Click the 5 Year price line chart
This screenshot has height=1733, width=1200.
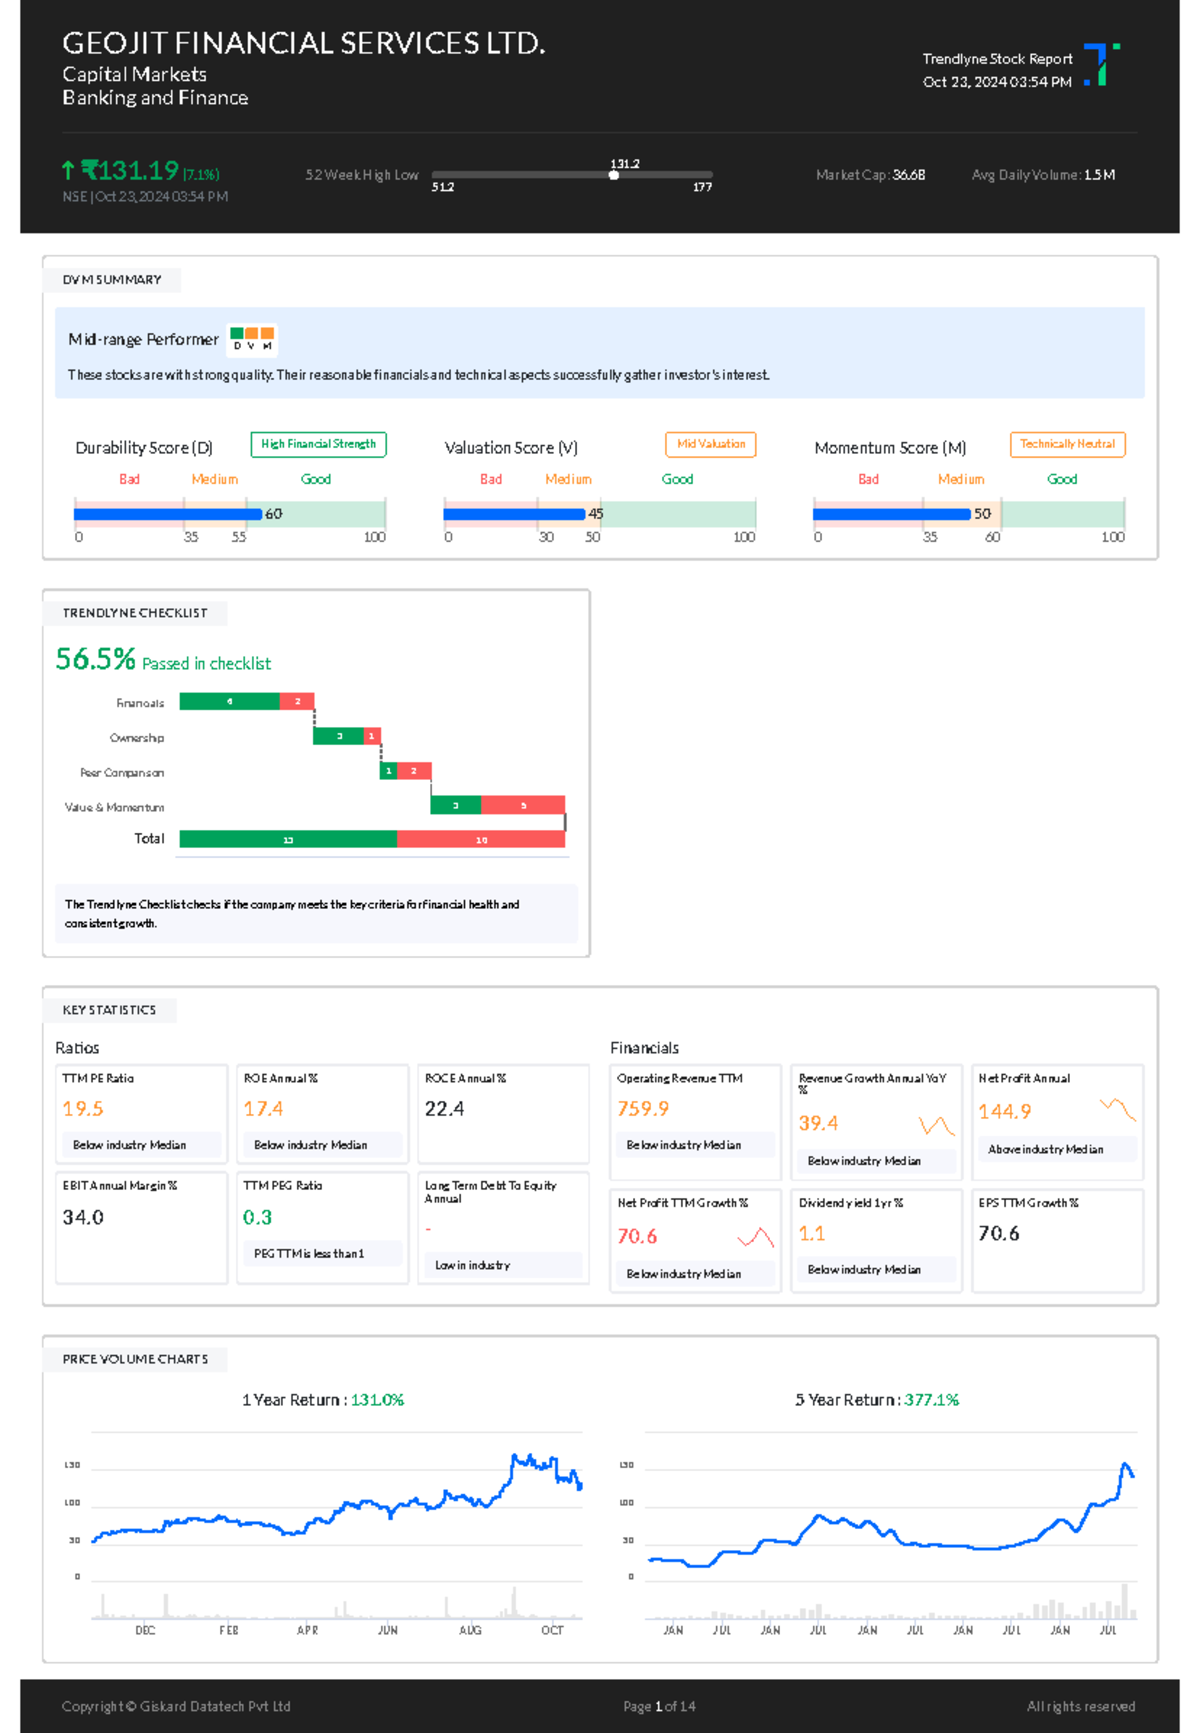[891, 1517]
